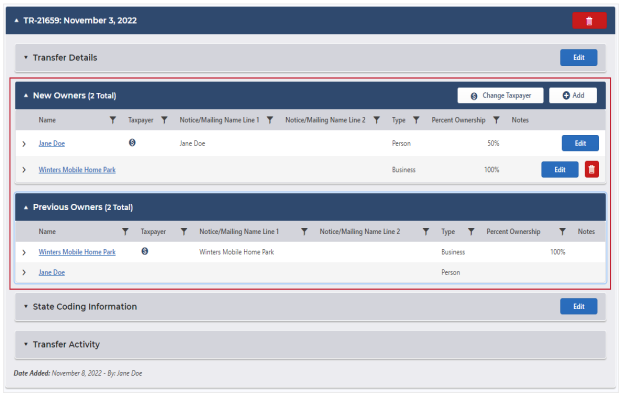Image resolution: width=621 pixels, height=396 pixels.
Task: Click the Date Added November 8, 2022 text
Action: tap(78, 373)
